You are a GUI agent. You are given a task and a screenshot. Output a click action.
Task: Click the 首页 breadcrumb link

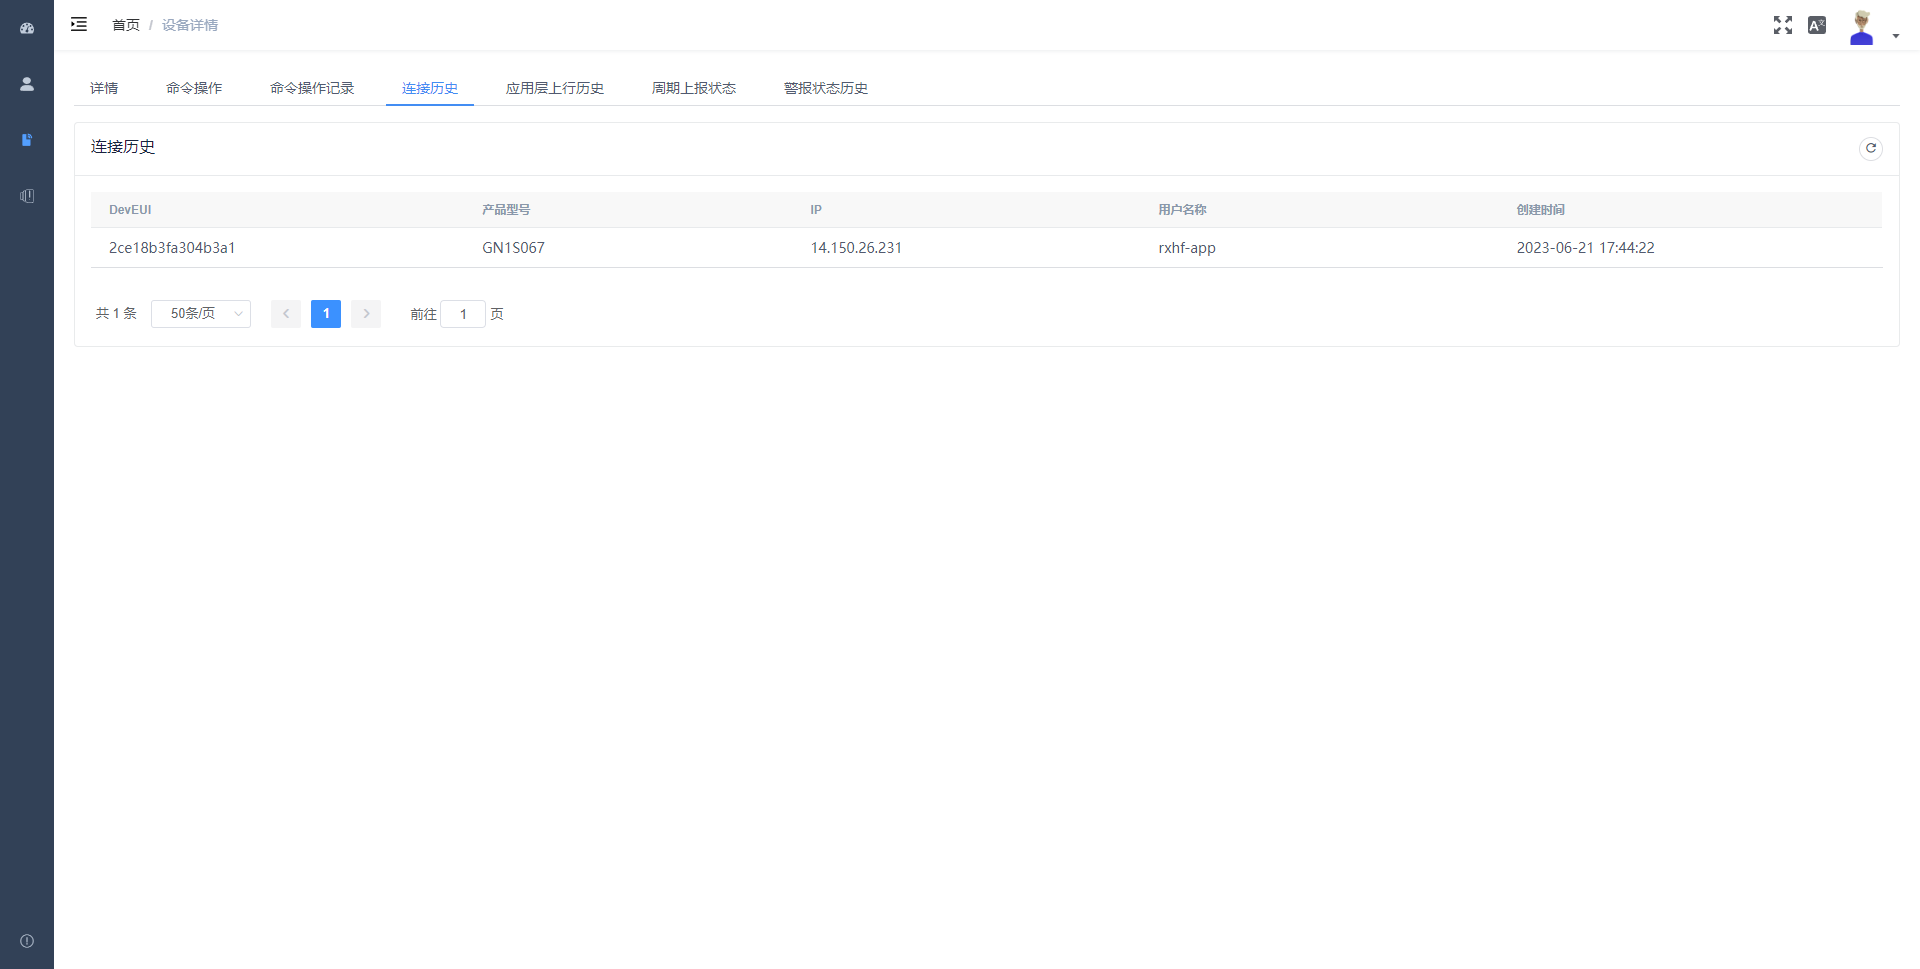126,25
